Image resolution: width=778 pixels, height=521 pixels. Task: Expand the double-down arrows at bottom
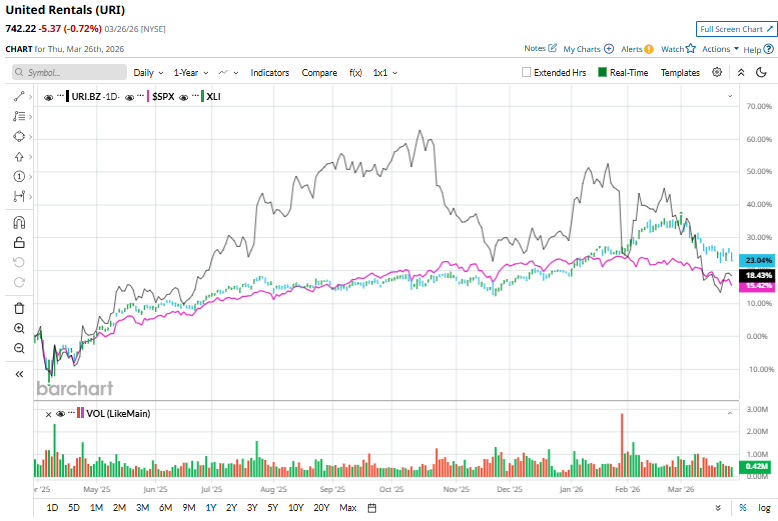pyautogui.click(x=718, y=508)
